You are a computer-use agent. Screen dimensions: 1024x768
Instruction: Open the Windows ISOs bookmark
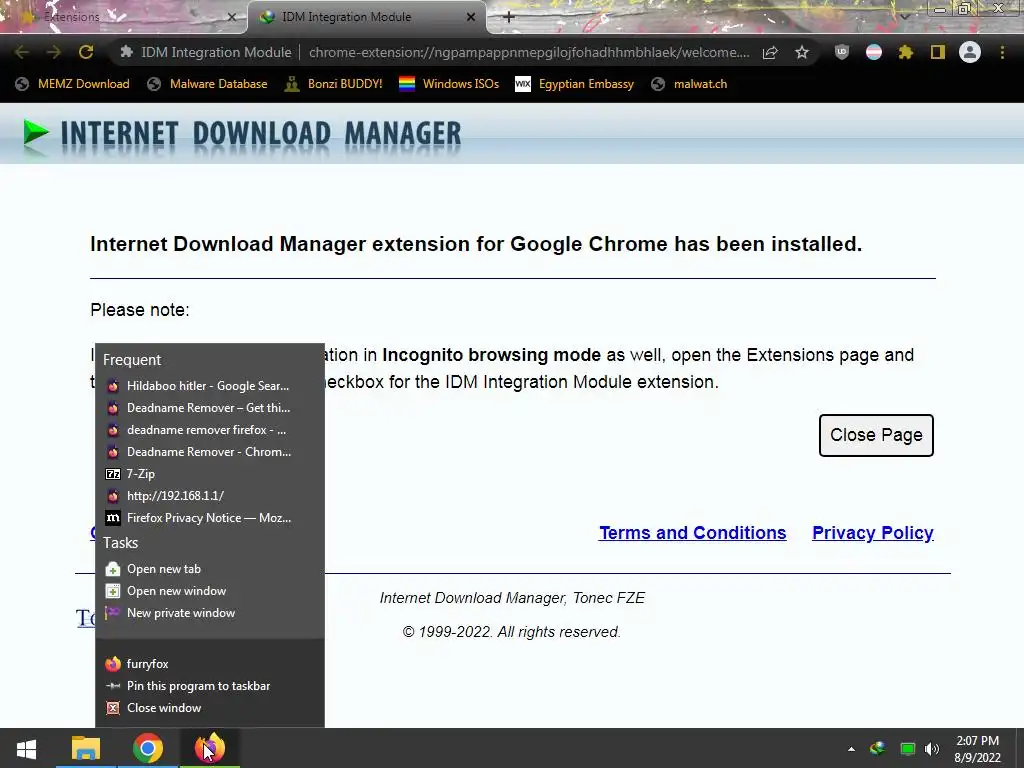coord(449,84)
